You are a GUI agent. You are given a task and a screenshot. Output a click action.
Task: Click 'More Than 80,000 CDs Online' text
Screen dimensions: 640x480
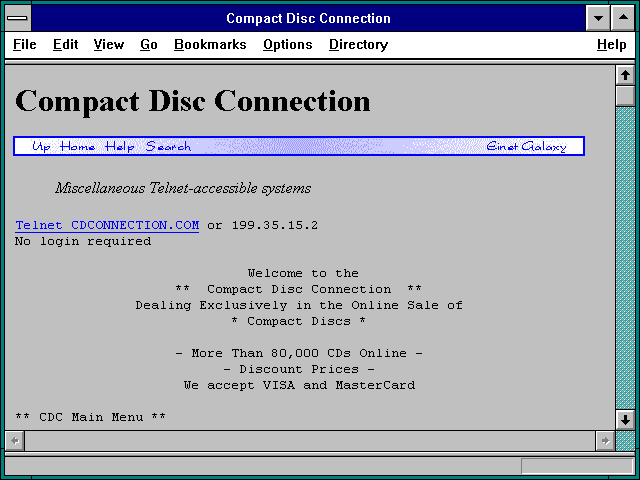pos(299,353)
